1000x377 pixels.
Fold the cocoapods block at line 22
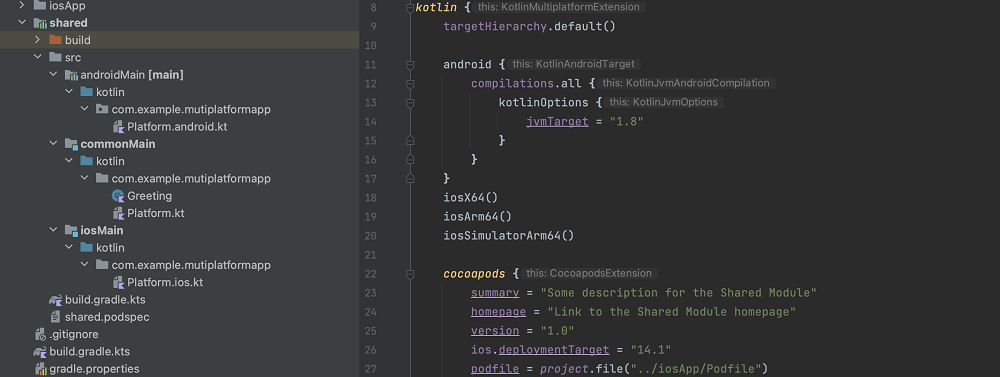coord(410,274)
